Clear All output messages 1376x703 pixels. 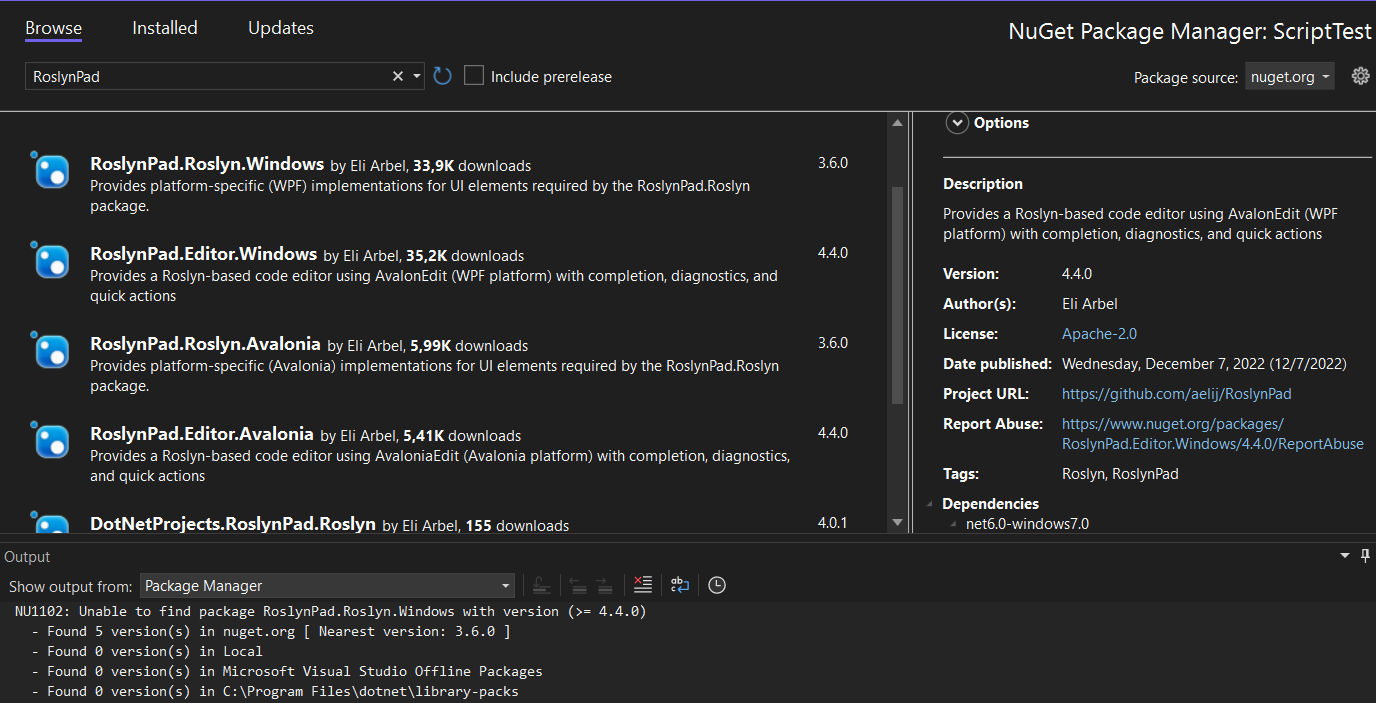coord(643,584)
